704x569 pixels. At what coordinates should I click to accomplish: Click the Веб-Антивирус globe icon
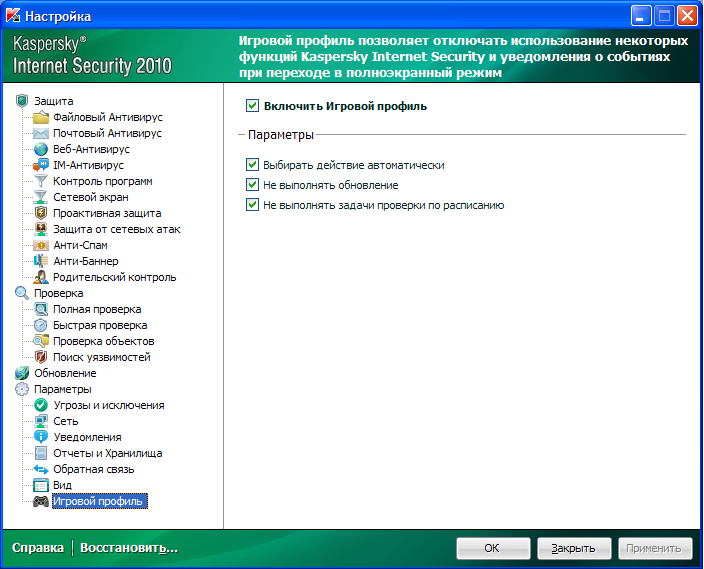pos(41,149)
